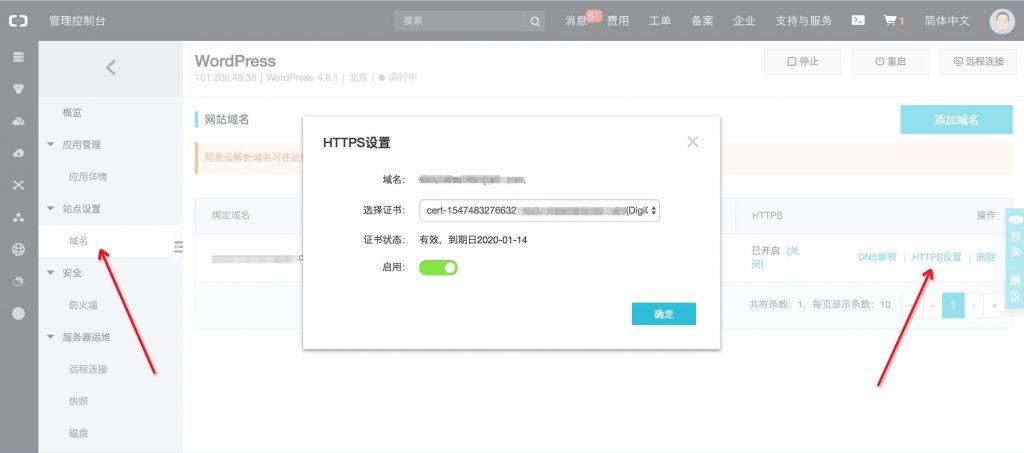The width and height of the screenshot is (1024, 453).
Task: Click the DNS解析 link
Action: tap(877, 257)
